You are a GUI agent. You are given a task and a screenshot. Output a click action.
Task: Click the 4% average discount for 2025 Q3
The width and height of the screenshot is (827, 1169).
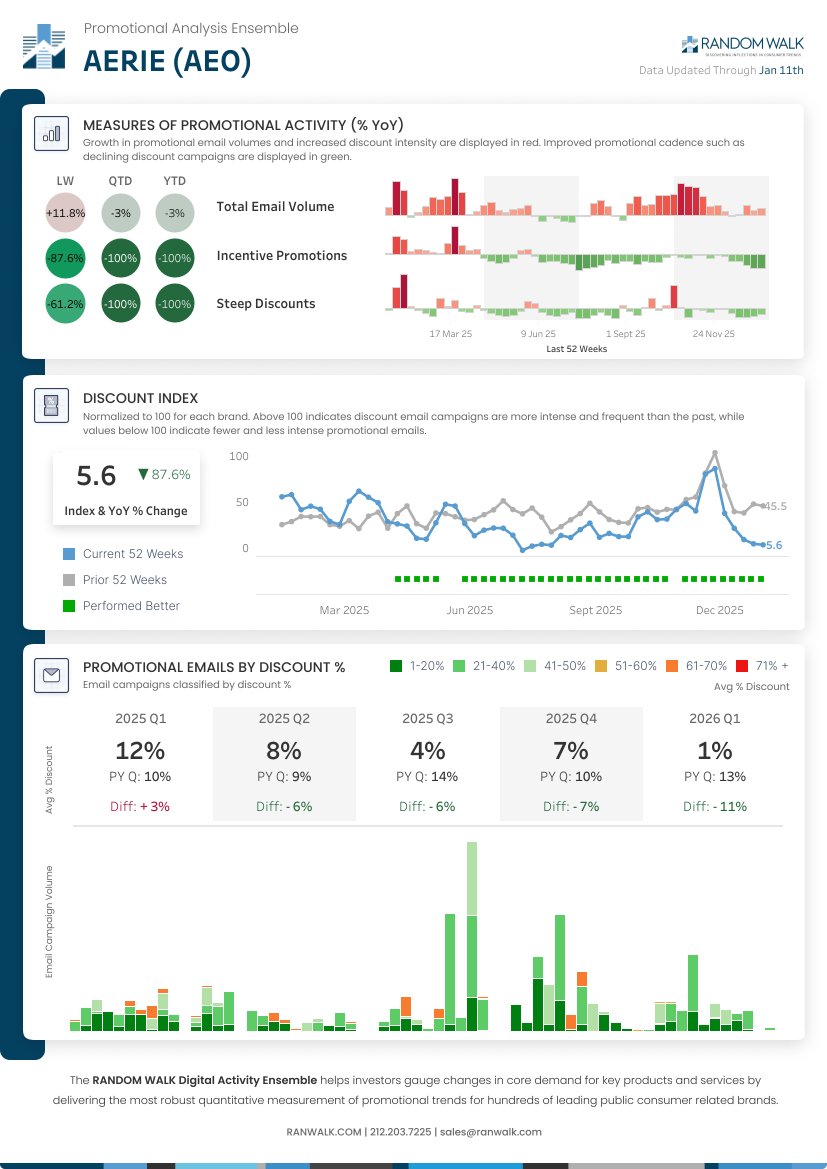click(x=427, y=750)
